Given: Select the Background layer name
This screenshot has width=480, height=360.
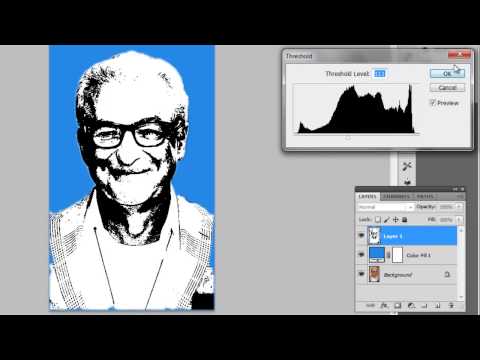Looking at the screenshot, I should [x=398, y=275].
